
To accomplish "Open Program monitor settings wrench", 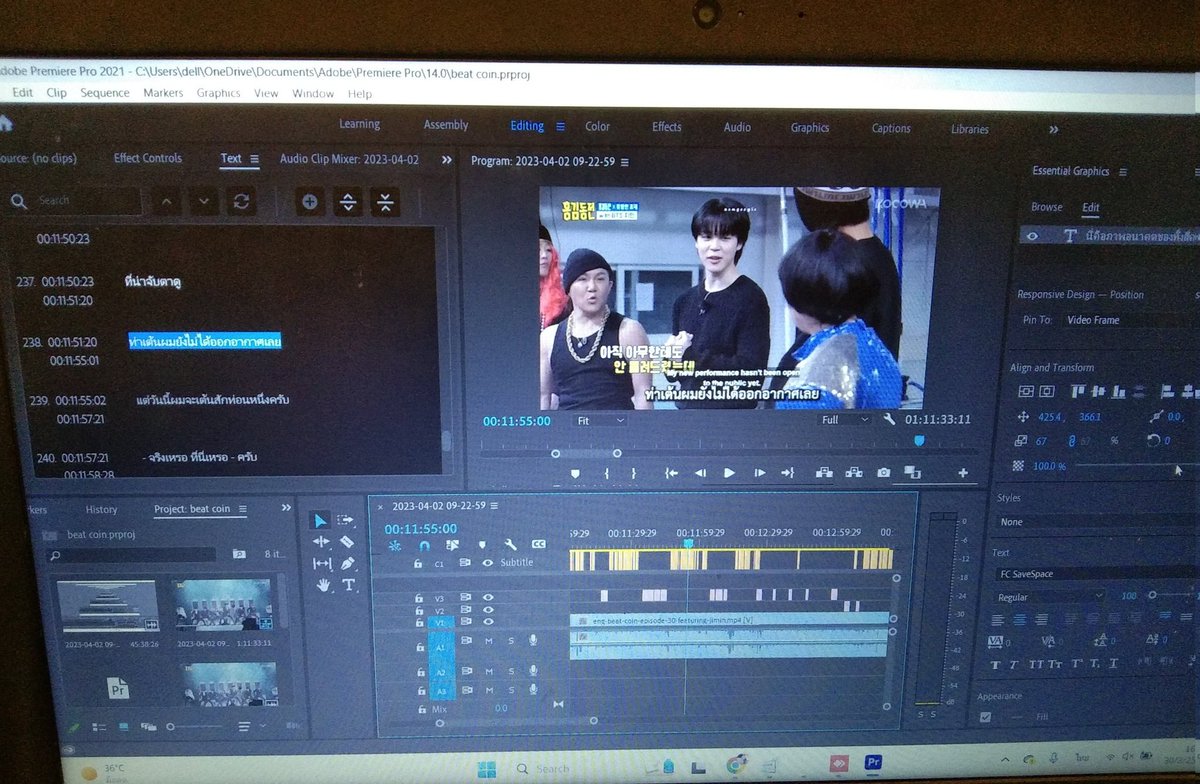I will click(889, 419).
